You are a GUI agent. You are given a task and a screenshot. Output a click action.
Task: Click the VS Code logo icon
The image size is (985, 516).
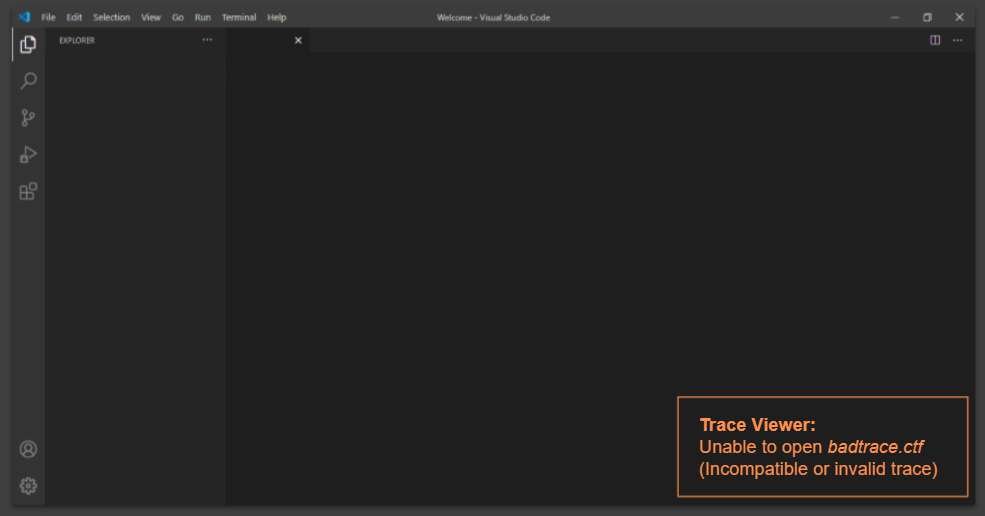click(x=24, y=17)
